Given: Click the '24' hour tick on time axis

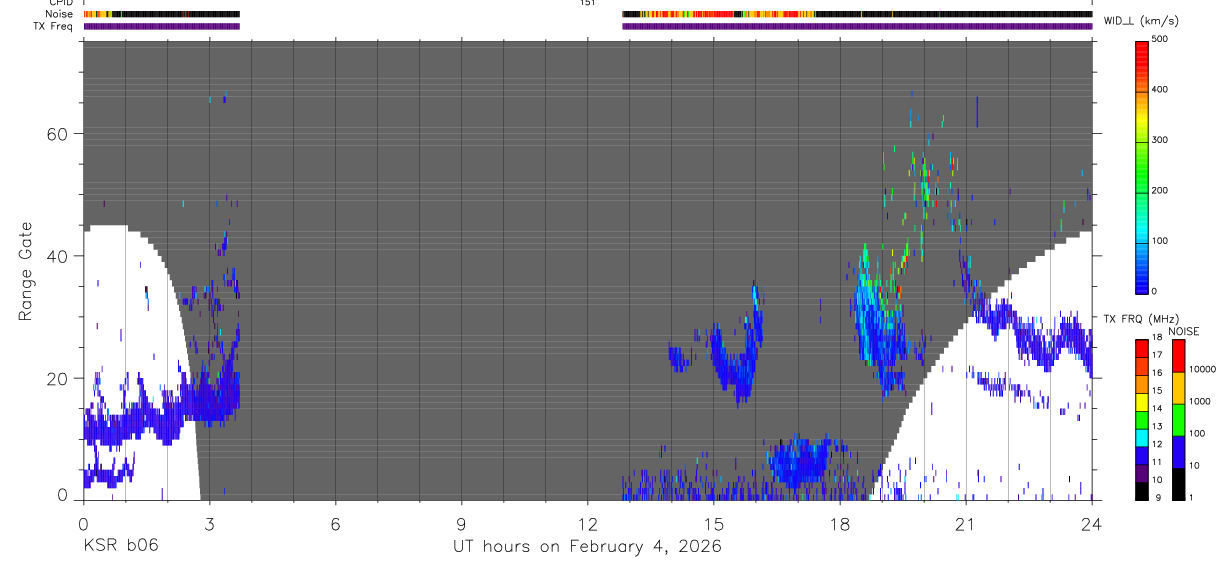Looking at the screenshot, I should (x=1091, y=523).
